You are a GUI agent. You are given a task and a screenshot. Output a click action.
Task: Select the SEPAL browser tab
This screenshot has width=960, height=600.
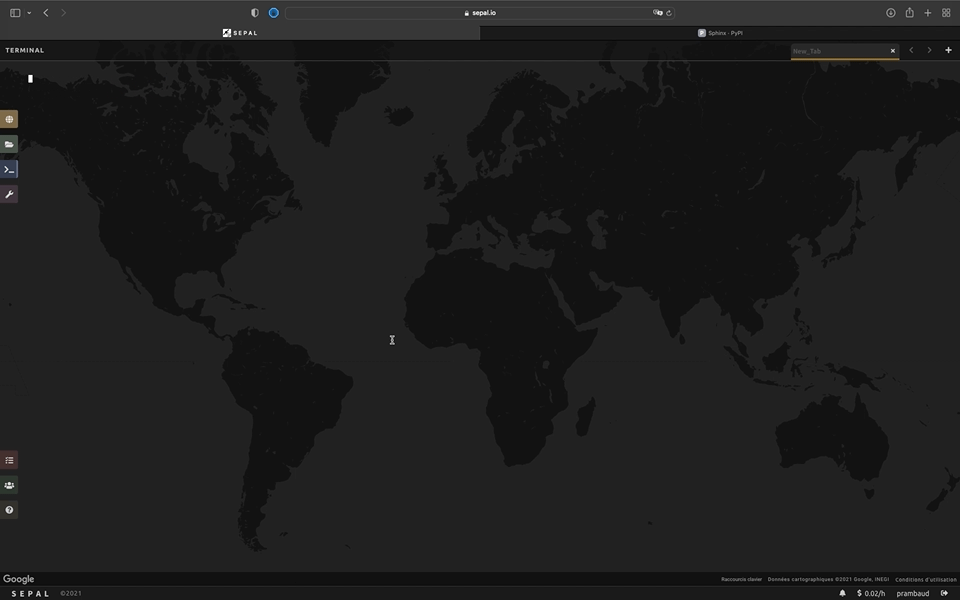[x=240, y=33]
